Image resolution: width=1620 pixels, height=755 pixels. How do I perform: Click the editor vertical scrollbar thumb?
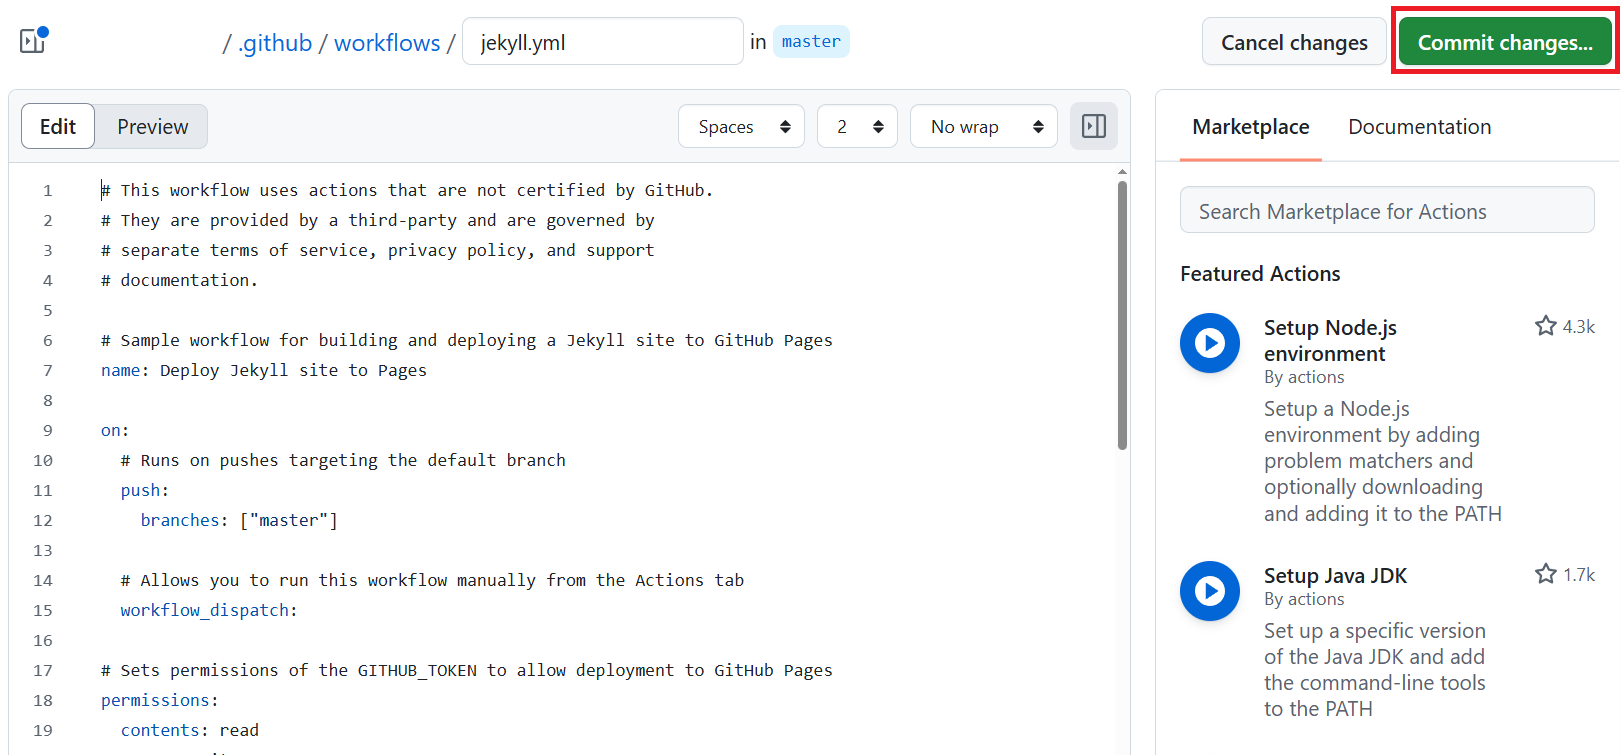(1122, 315)
